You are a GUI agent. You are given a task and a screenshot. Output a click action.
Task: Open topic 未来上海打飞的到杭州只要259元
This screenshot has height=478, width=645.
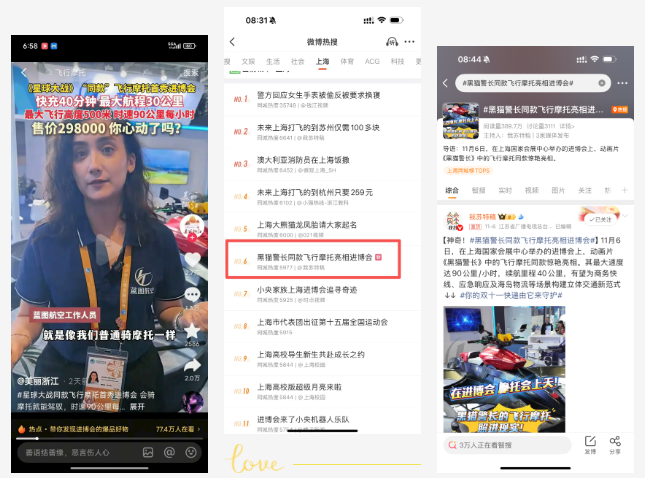pyautogui.click(x=322, y=197)
